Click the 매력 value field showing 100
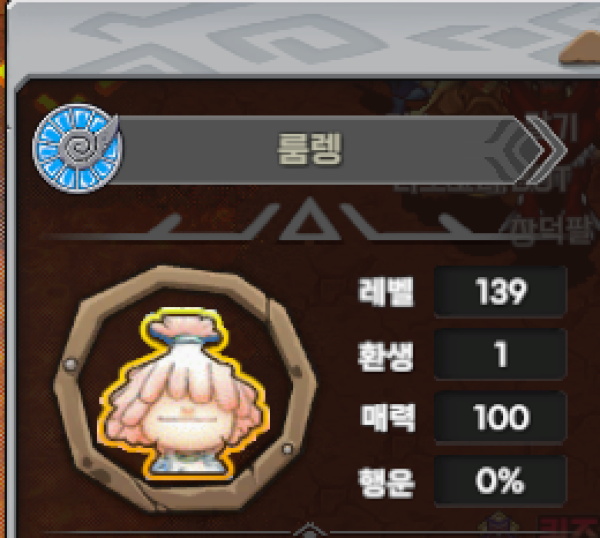600x538 pixels. (x=501, y=417)
